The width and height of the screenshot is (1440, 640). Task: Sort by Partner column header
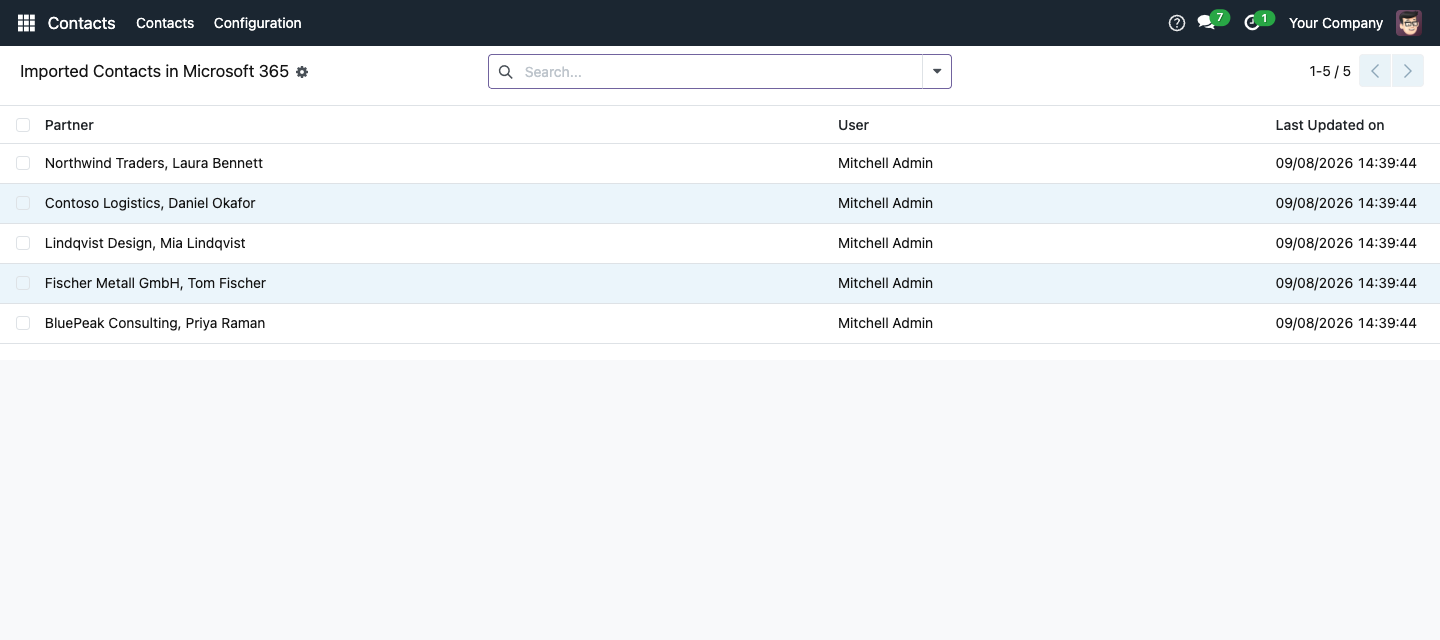coord(69,125)
